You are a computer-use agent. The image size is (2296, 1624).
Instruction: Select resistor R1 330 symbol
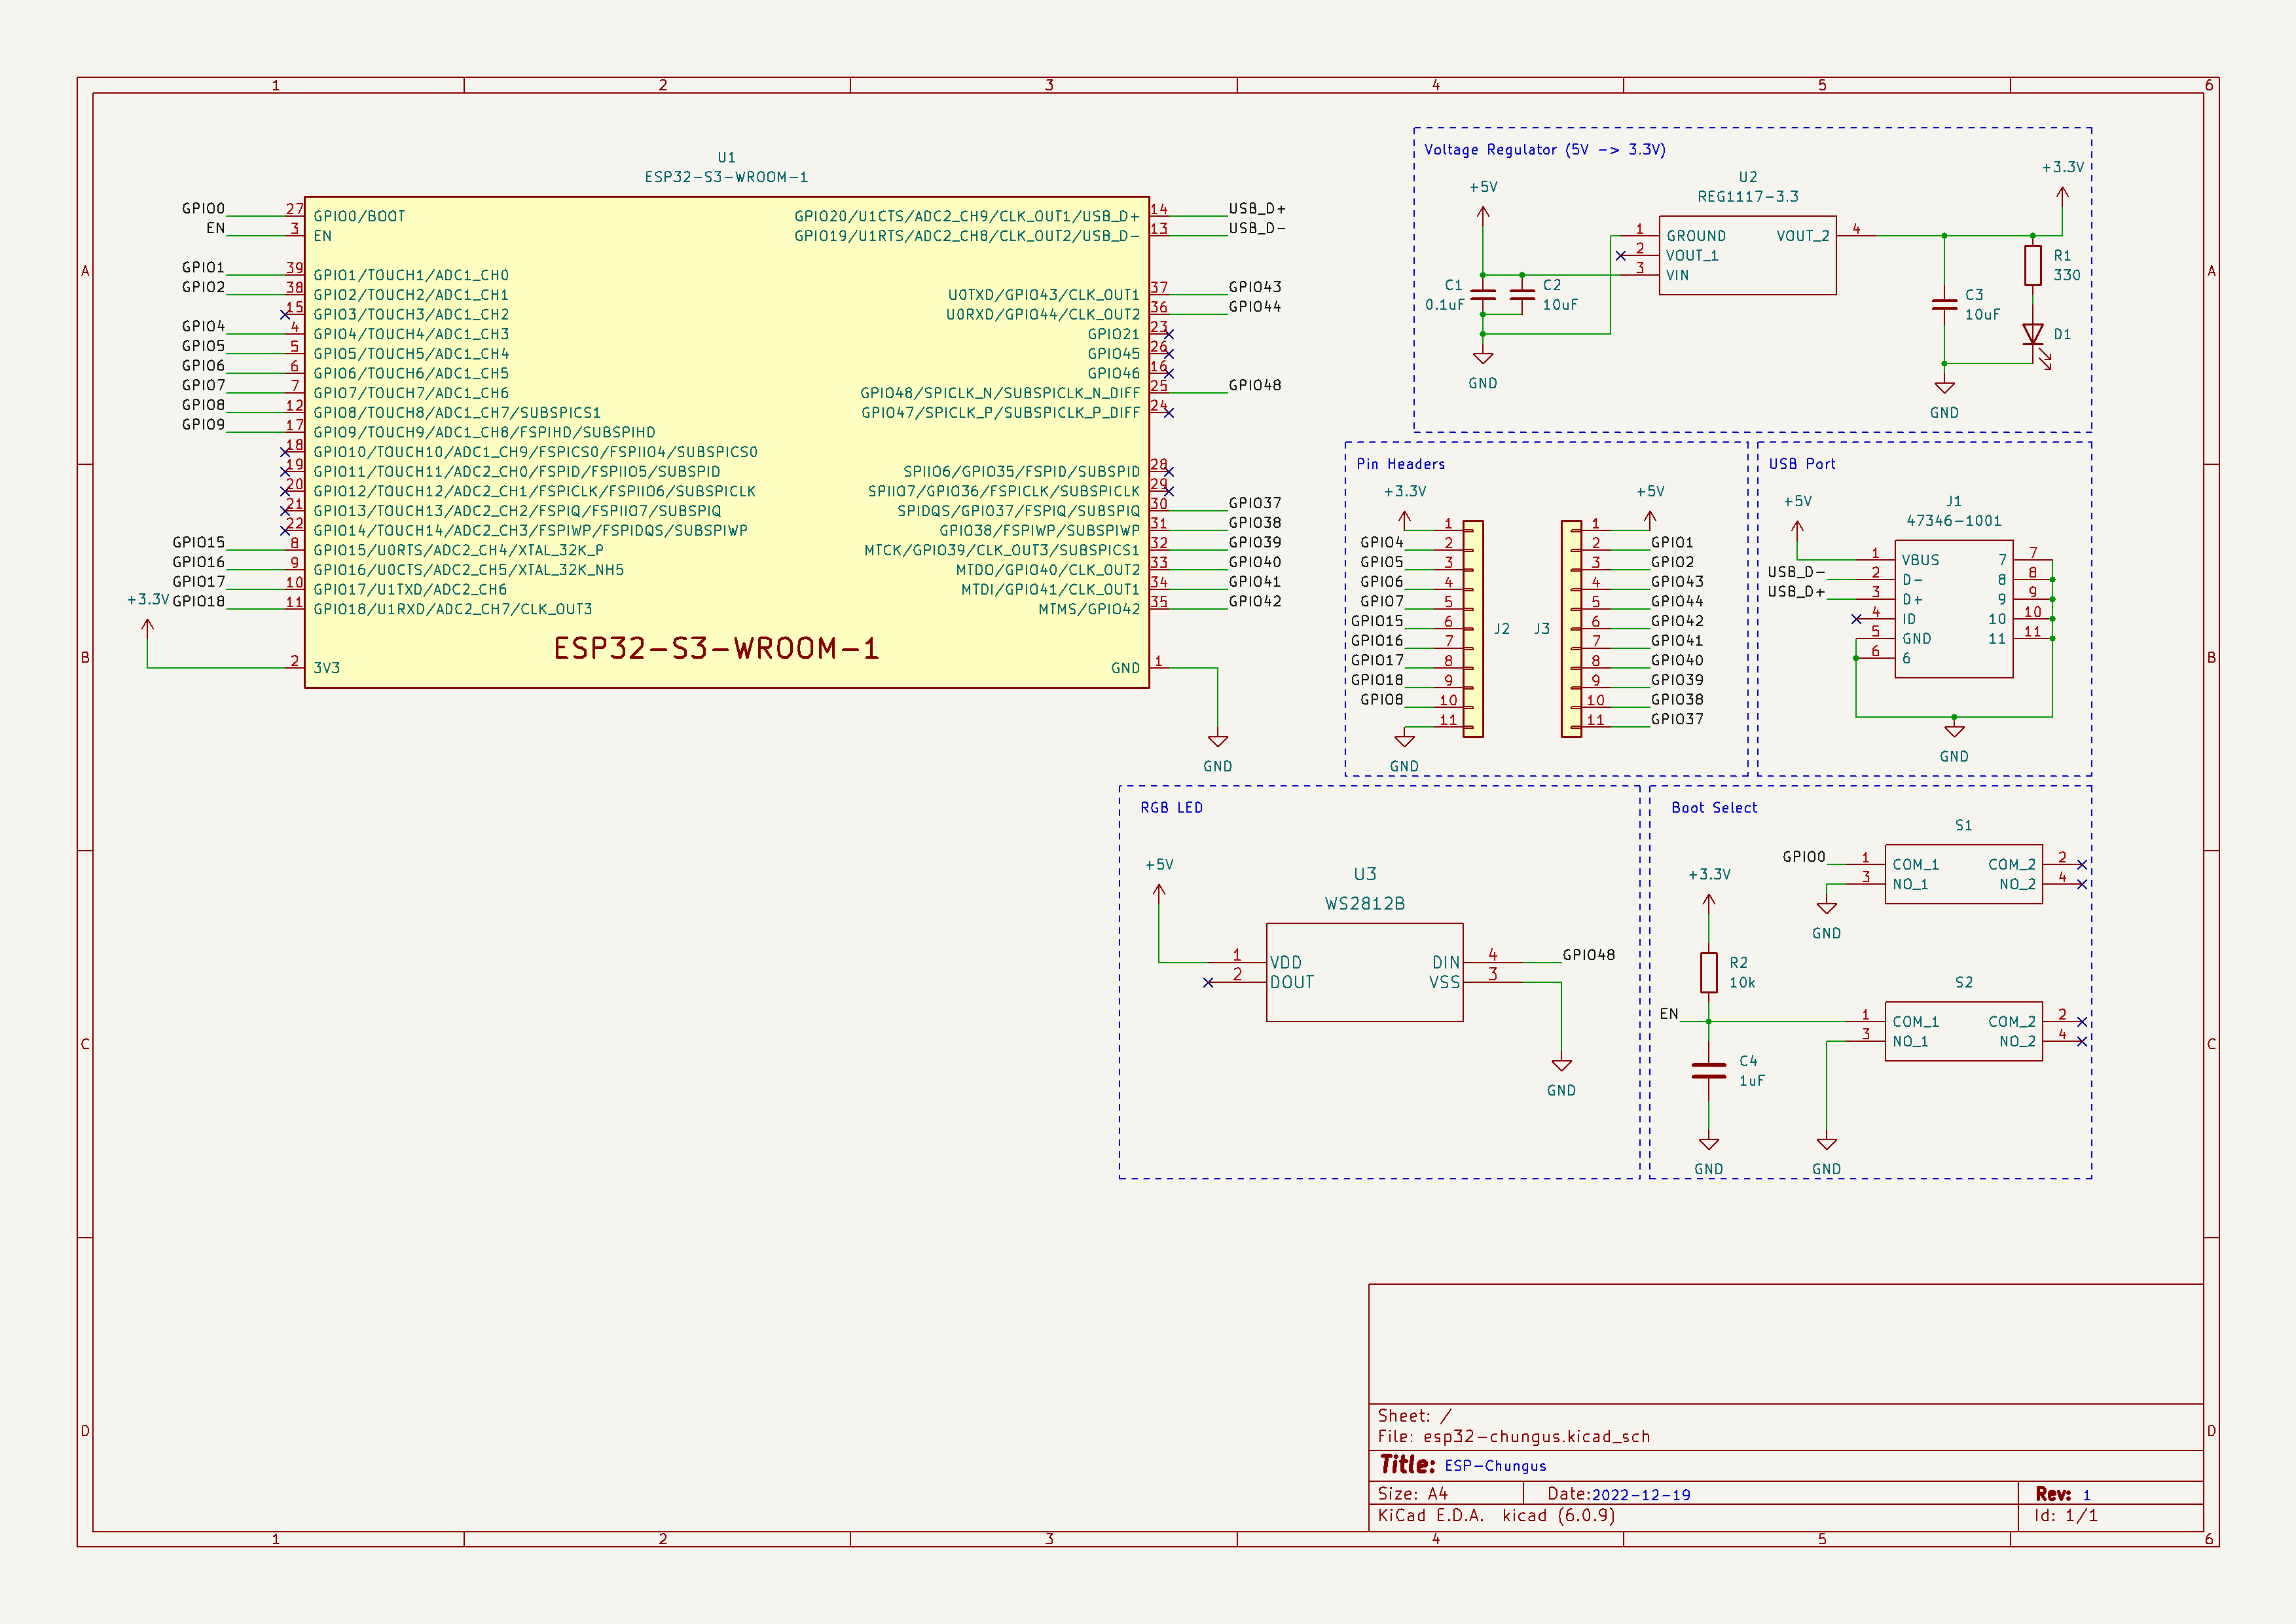coord(2032,266)
